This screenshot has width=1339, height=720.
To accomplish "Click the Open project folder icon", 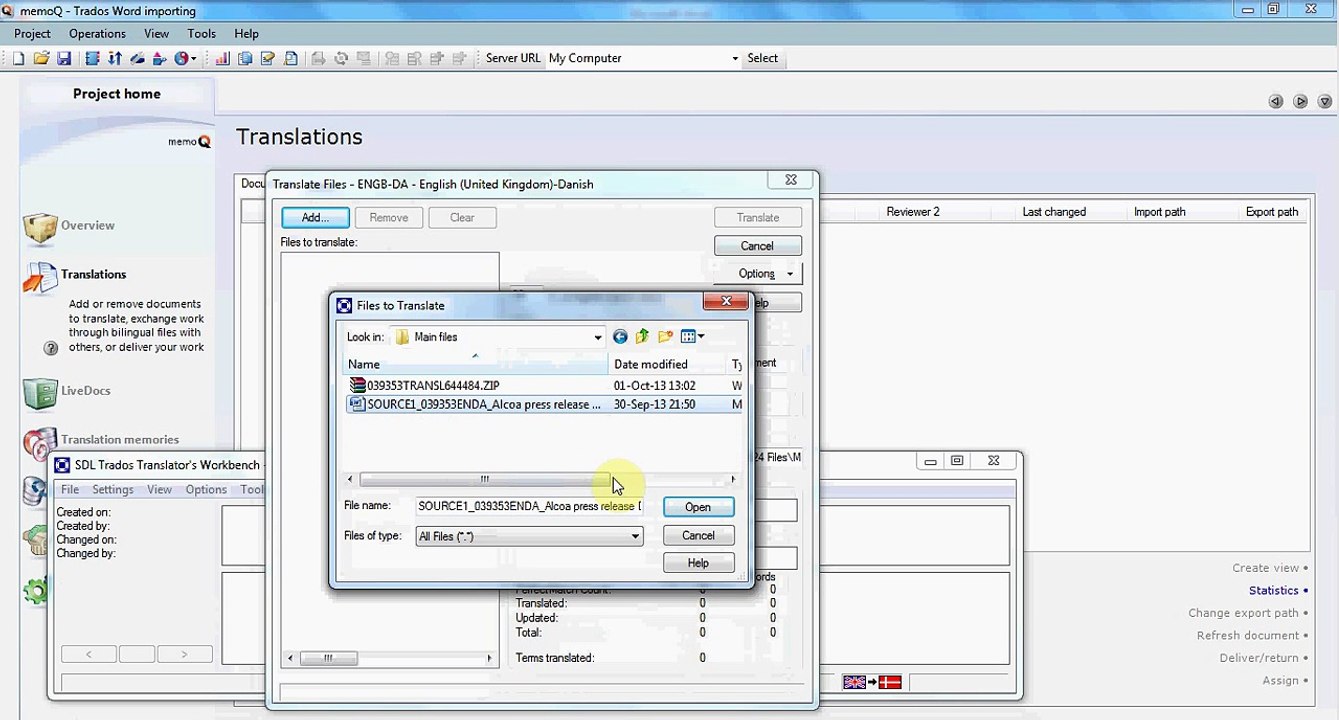I will click(41, 58).
